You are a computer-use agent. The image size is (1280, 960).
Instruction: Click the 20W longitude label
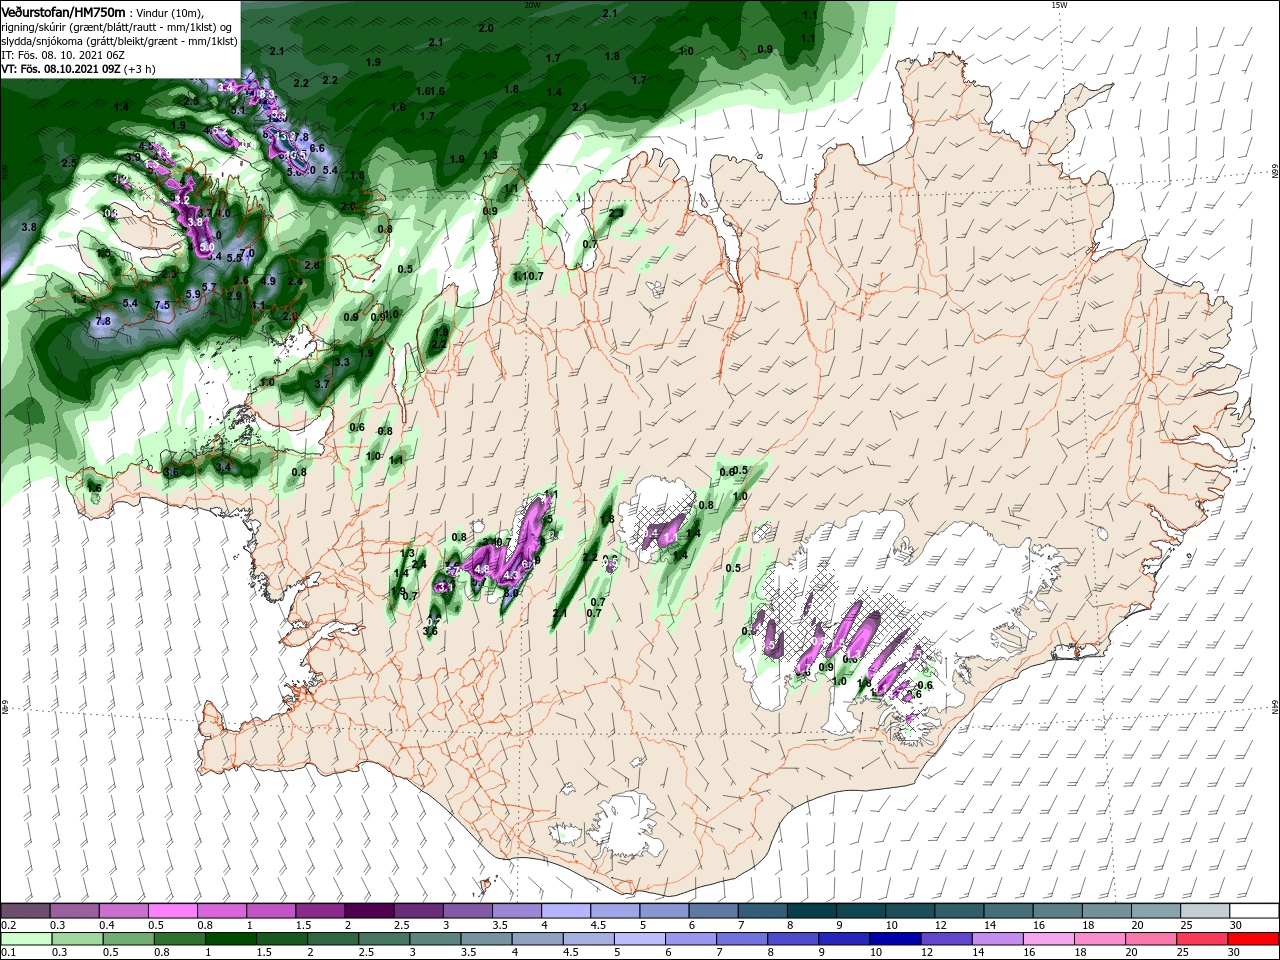[x=531, y=4]
